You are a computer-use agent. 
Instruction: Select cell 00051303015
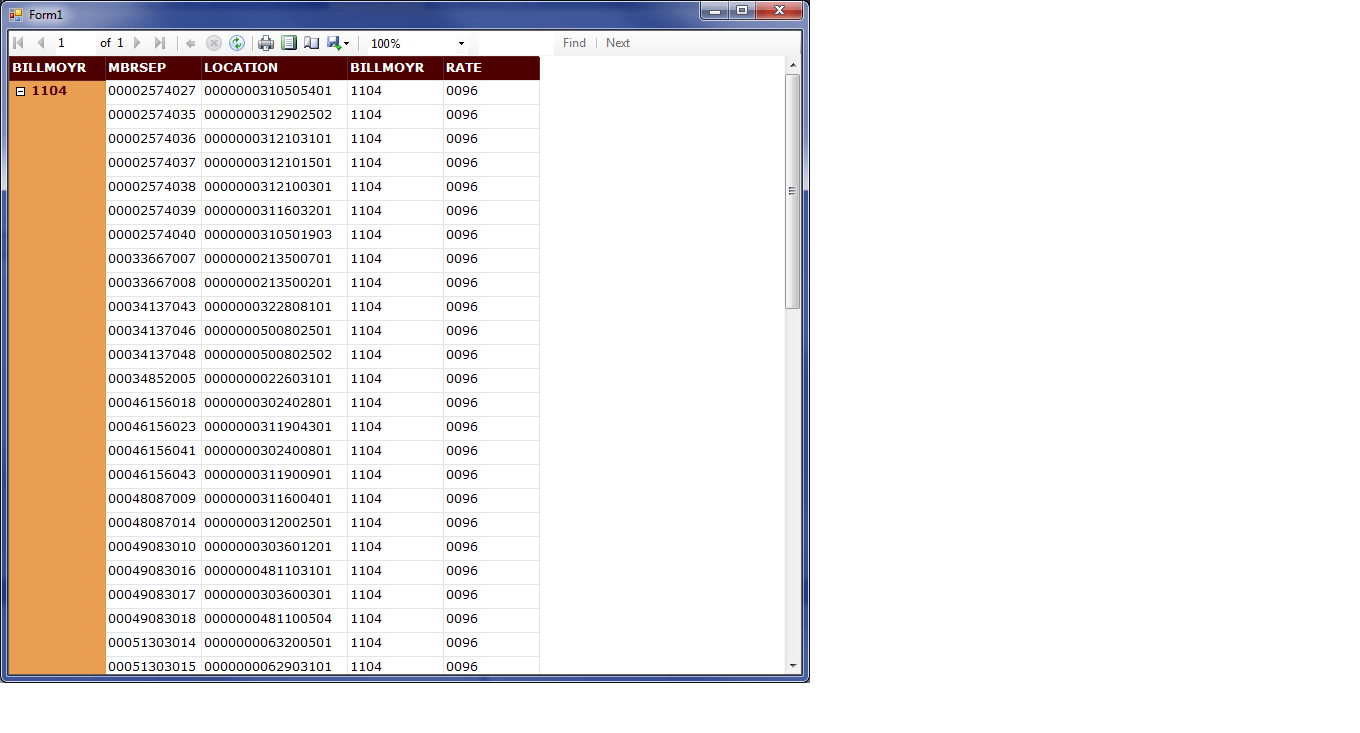pos(153,665)
